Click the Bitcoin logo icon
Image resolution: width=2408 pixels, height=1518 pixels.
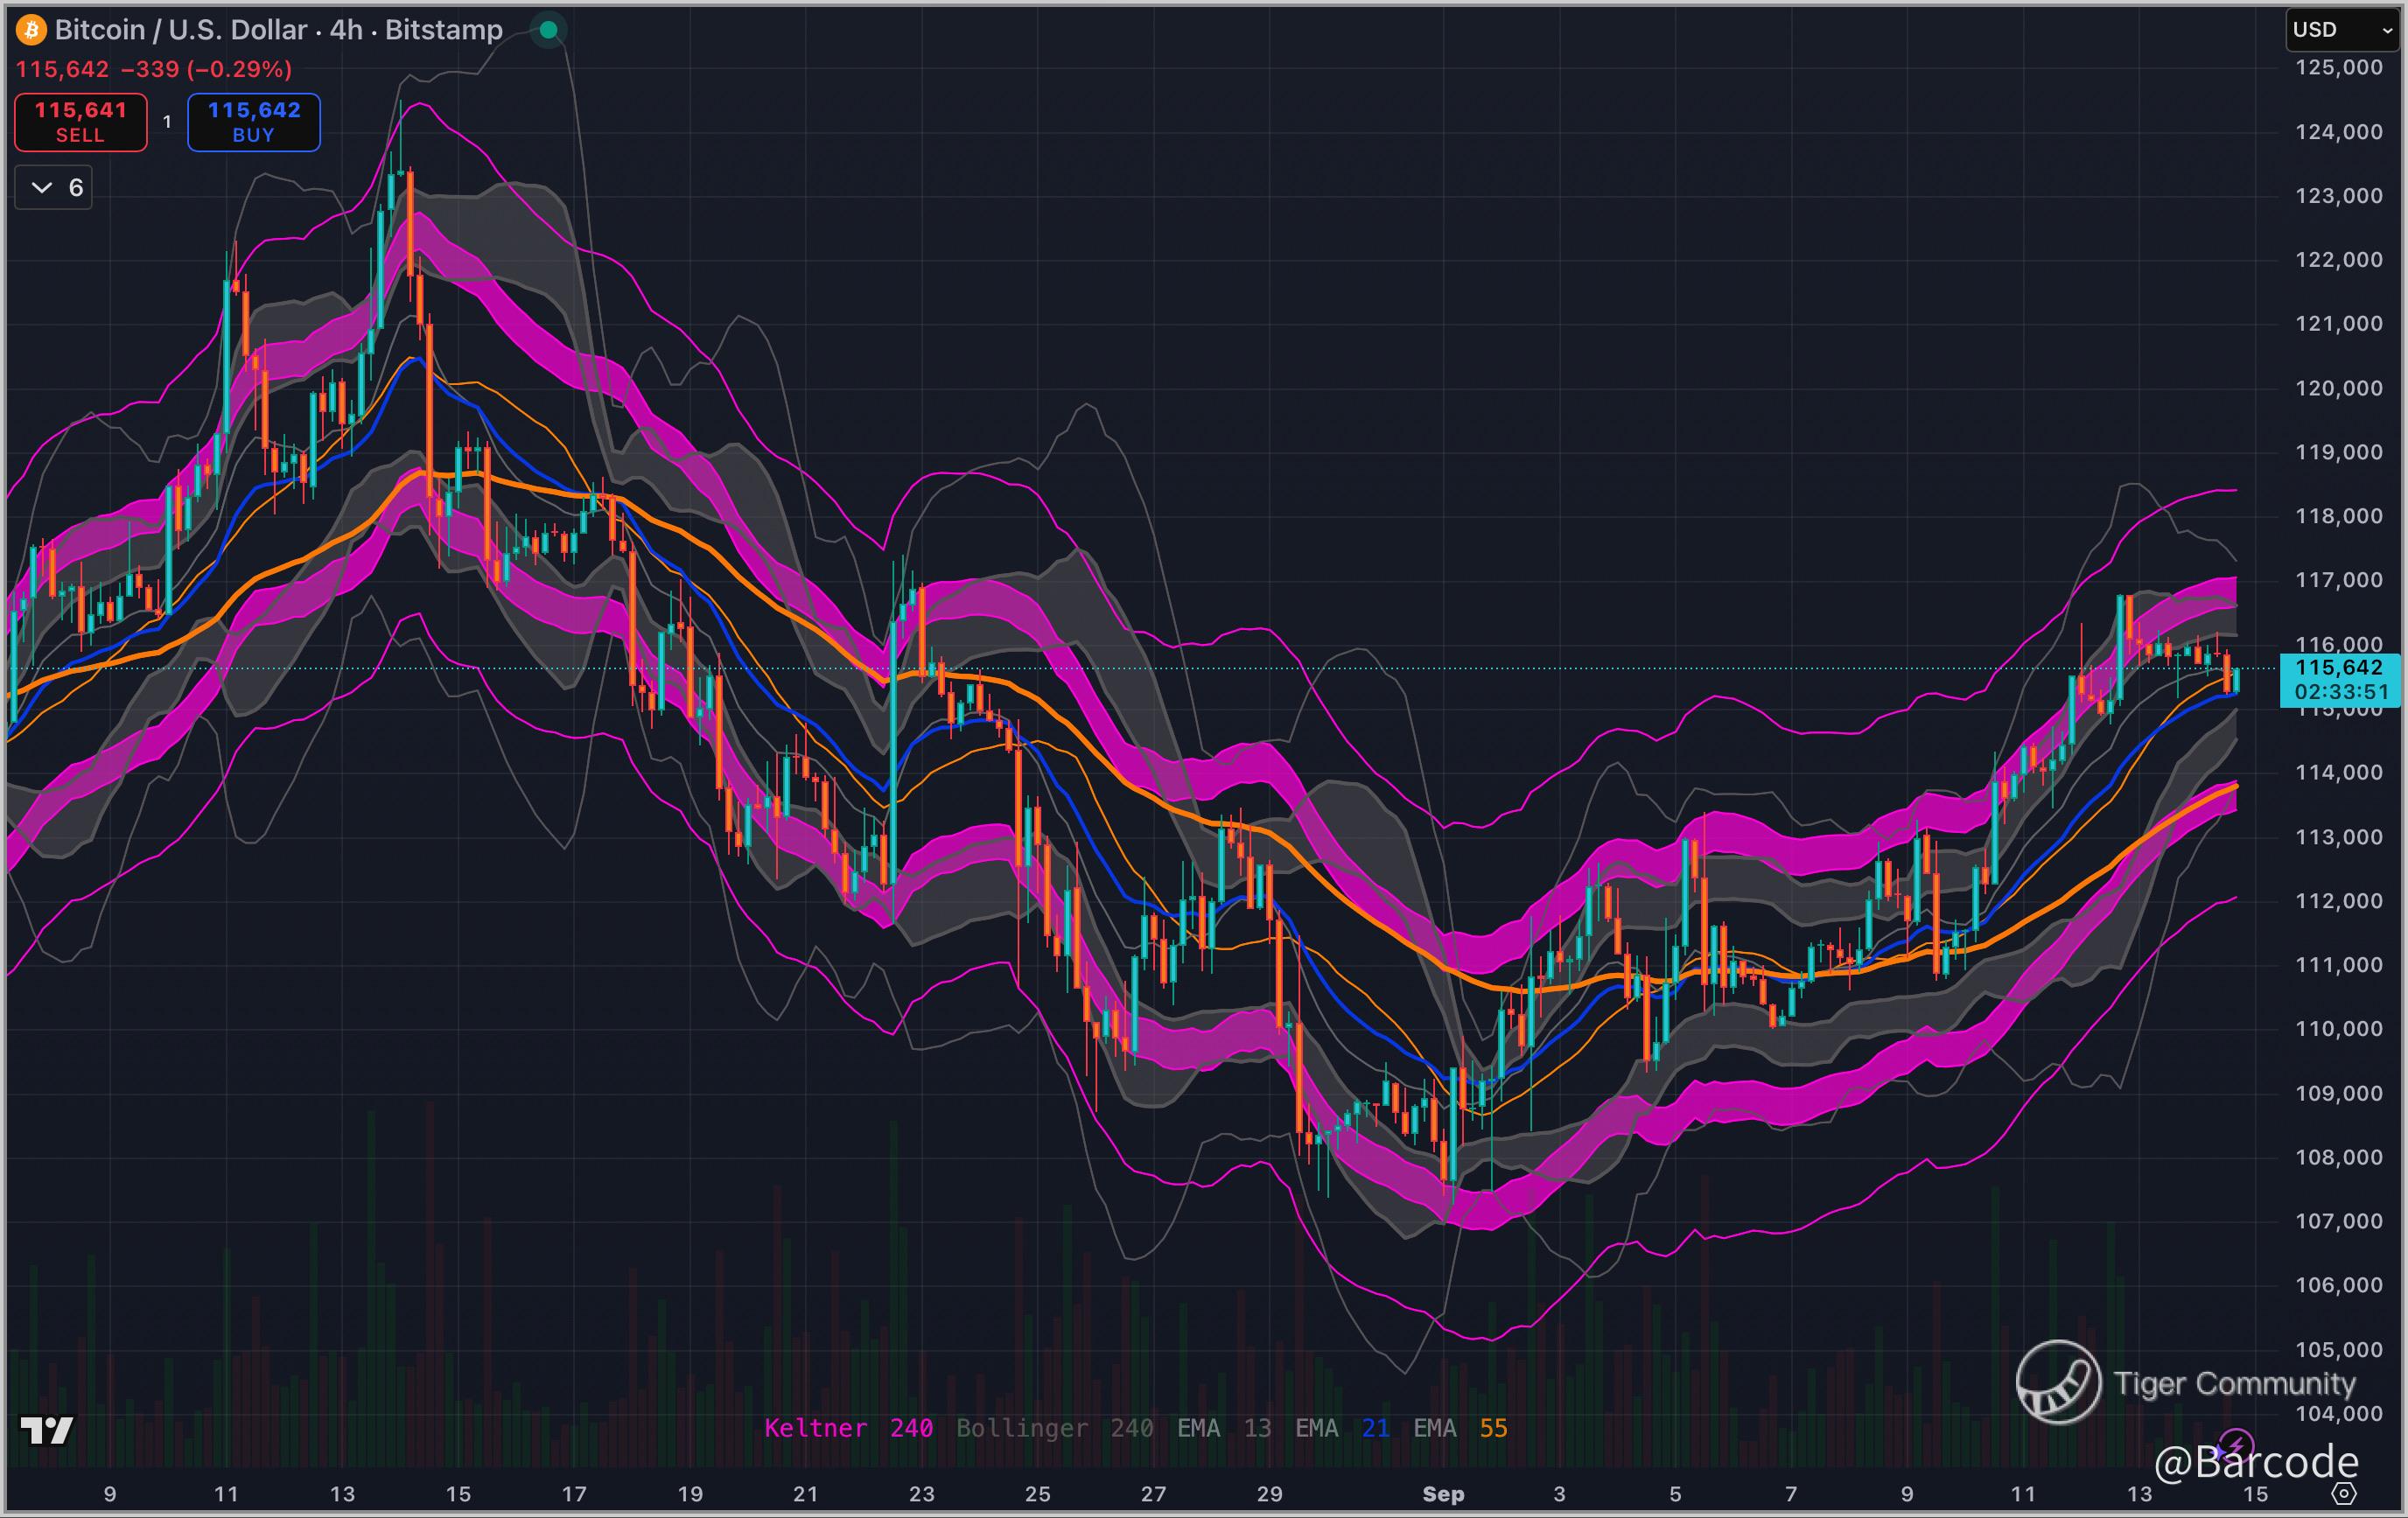click(31, 30)
